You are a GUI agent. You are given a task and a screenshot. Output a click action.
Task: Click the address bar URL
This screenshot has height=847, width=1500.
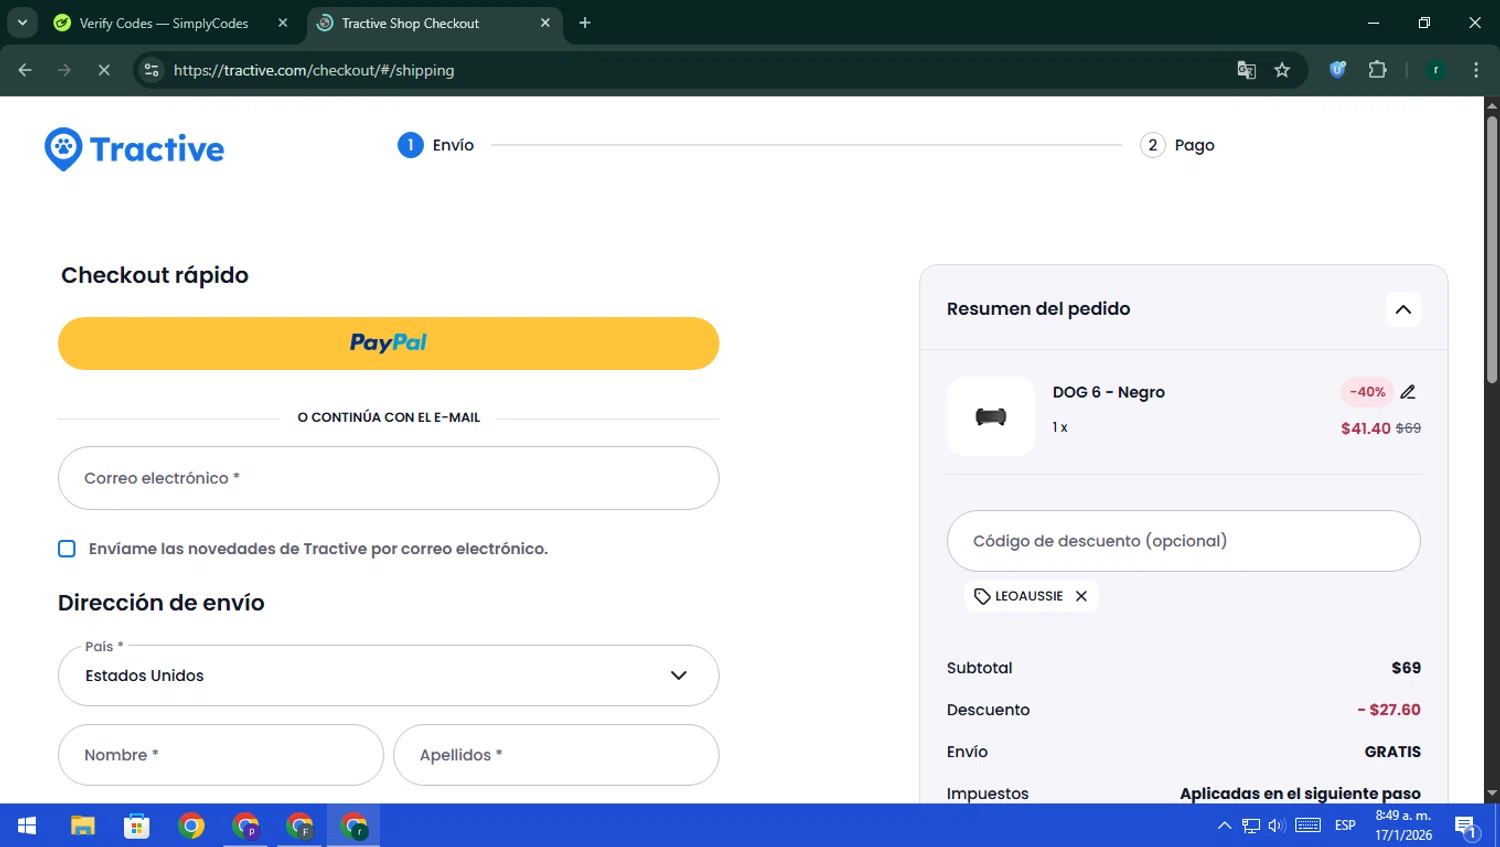click(314, 70)
